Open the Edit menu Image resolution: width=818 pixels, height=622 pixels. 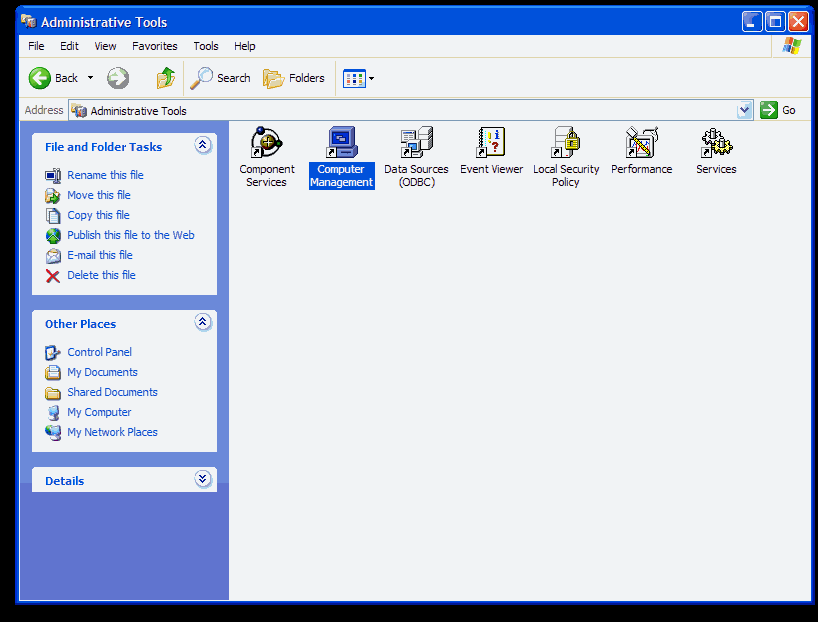(69, 46)
